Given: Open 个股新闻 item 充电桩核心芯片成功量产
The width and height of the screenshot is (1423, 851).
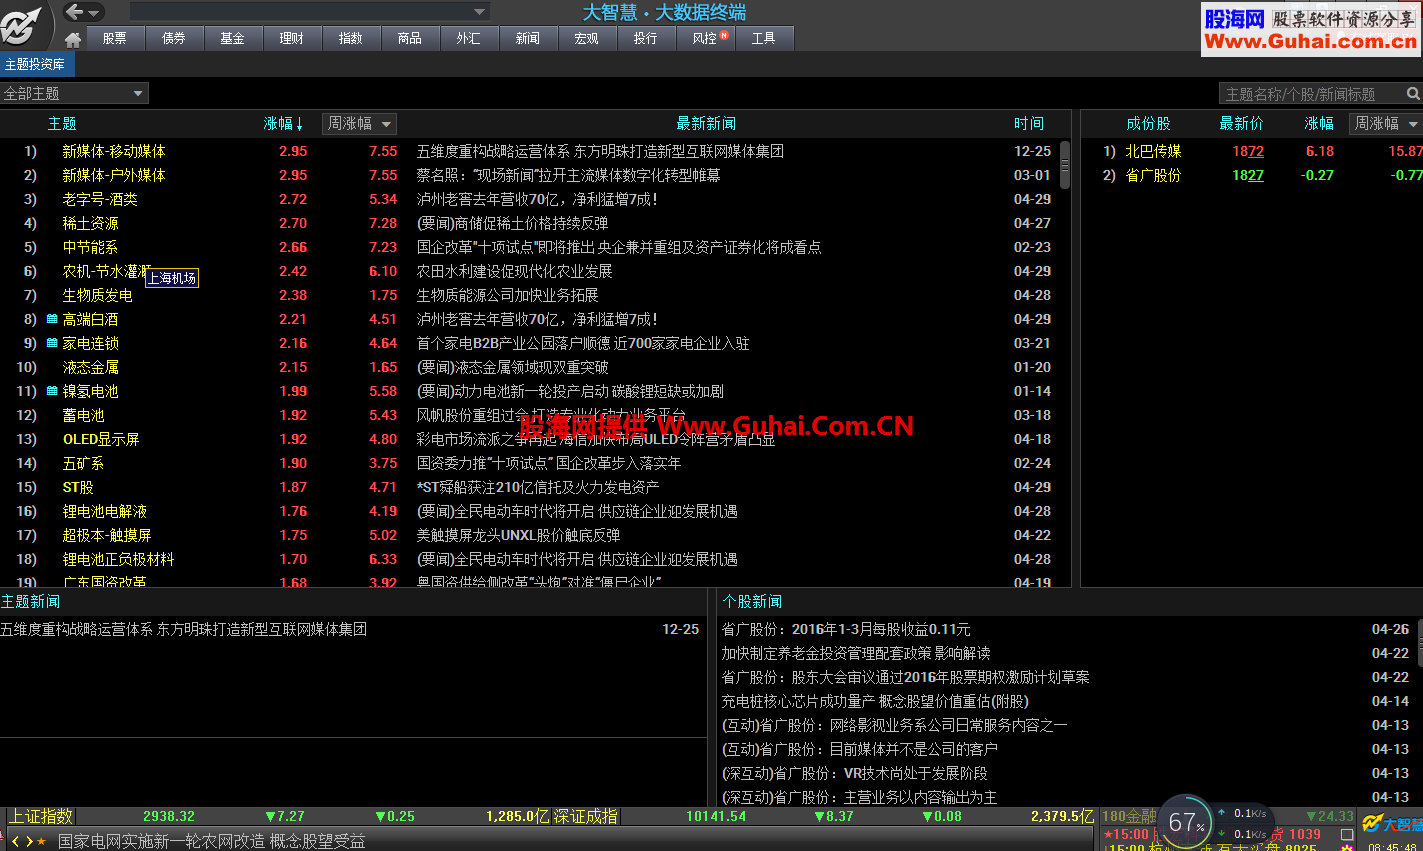Looking at the screenshot, I should (x=875, y=701).
